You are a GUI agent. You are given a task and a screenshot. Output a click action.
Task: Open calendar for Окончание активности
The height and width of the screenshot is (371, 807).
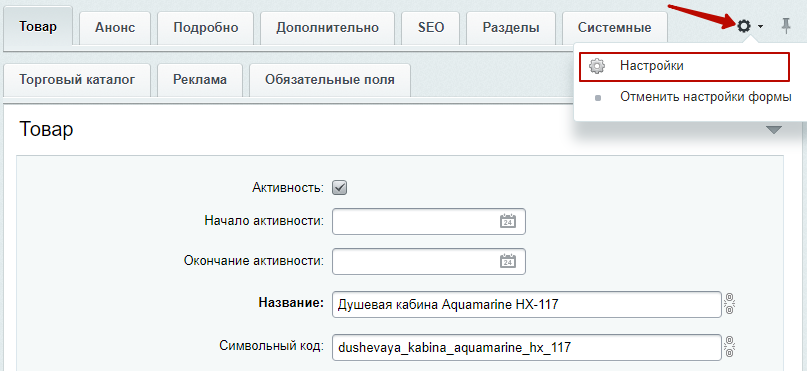pos(508,261)
